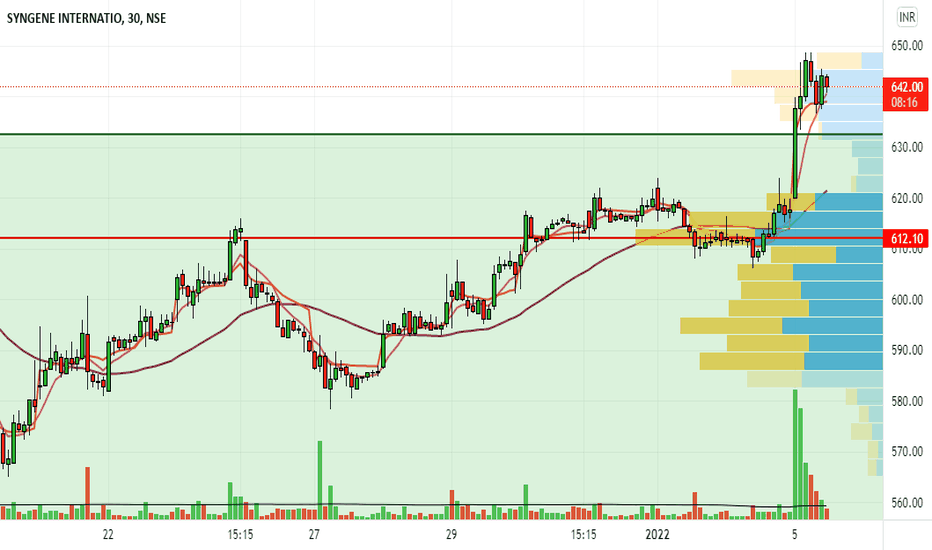This screenshot has width=932, height=550.
Task: Click the 650.00 price axis label
Action: pyautogui.click(x=907, y=46)
